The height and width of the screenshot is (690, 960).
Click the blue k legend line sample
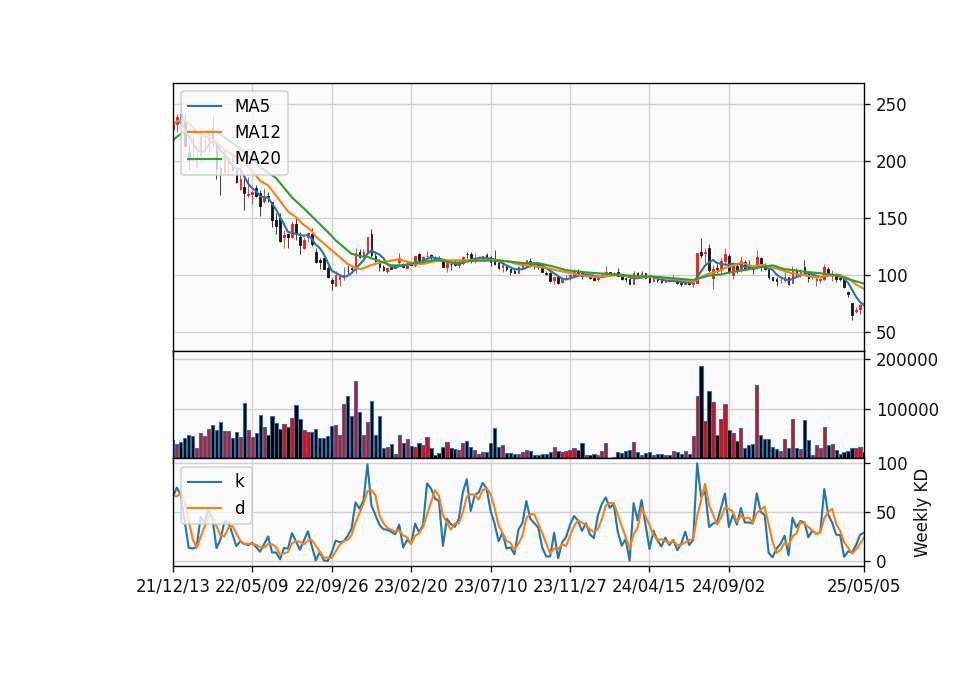pos(204,482)
